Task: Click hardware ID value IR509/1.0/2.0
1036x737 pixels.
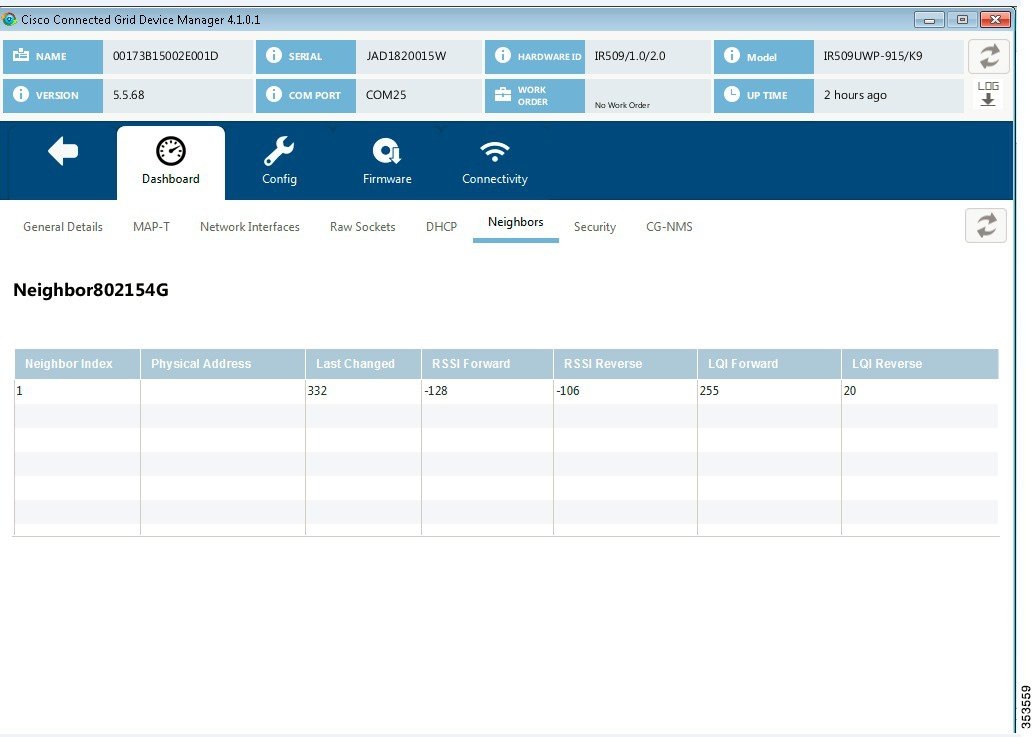Action: coord(630,56)
